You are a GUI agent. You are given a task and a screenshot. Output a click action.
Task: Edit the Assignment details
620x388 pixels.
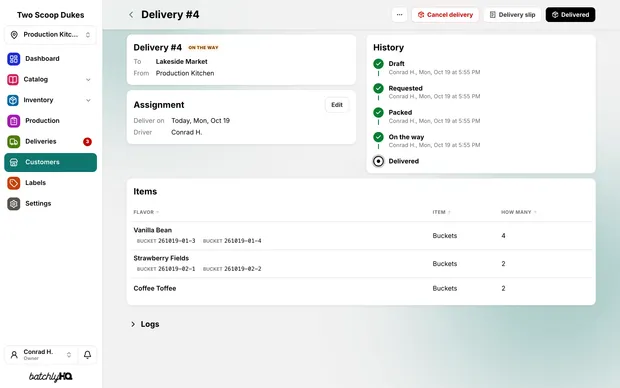[337, 105]
